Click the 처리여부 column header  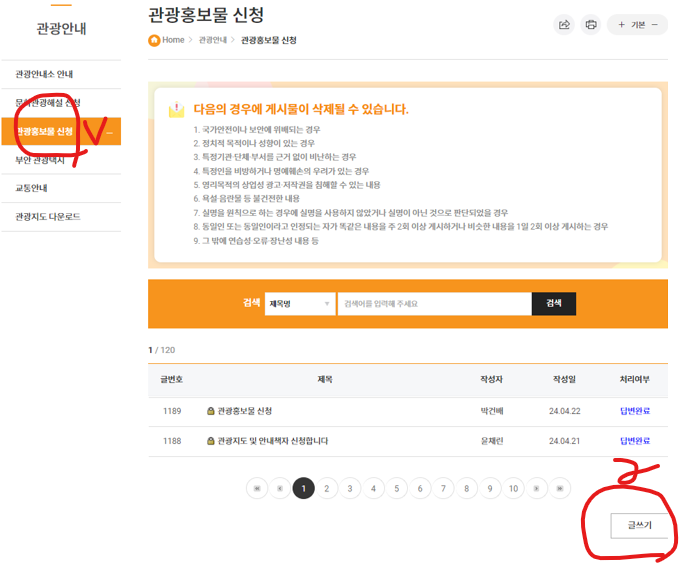coord(635,379)
